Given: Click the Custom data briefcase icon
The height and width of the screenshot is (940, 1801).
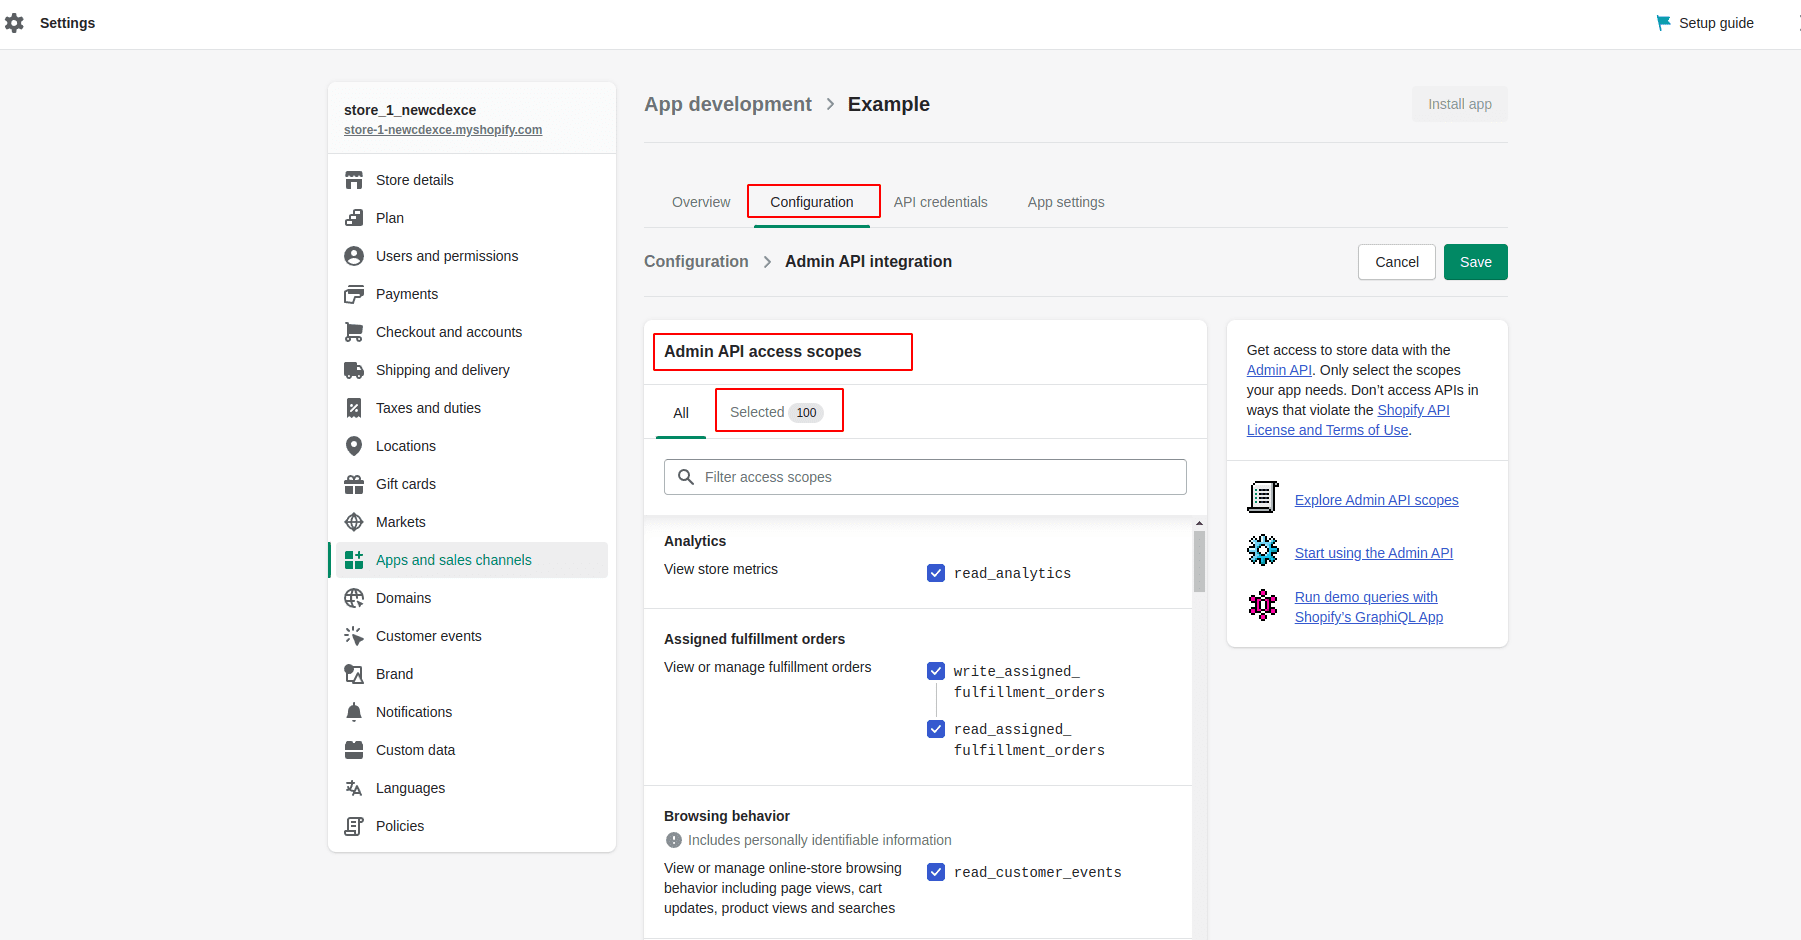Looking at the screenshot, I should click(354, 750).
